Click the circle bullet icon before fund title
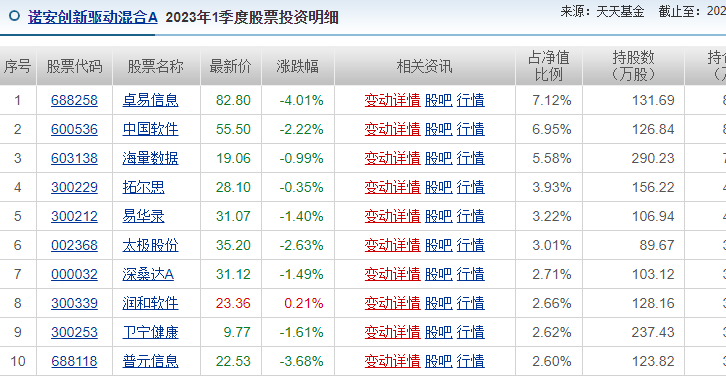The height and width of the screenshot is (388, 726). coord(14,16)
